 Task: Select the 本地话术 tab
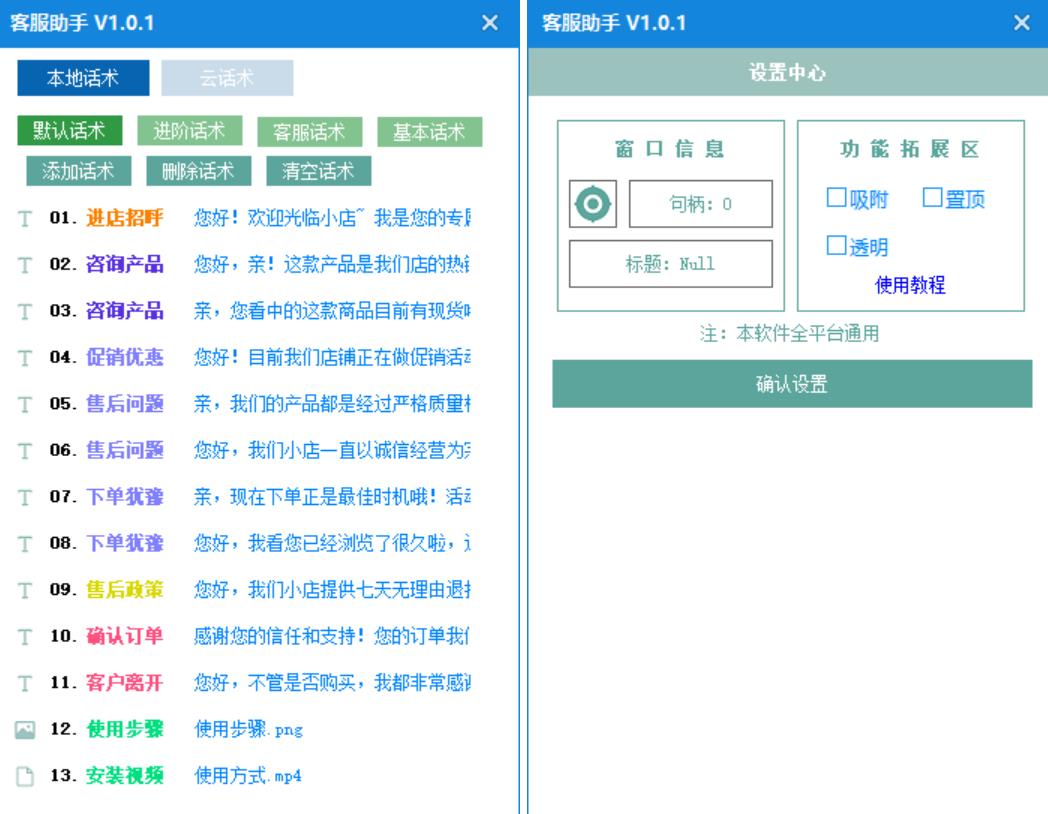tap(83, 78)
